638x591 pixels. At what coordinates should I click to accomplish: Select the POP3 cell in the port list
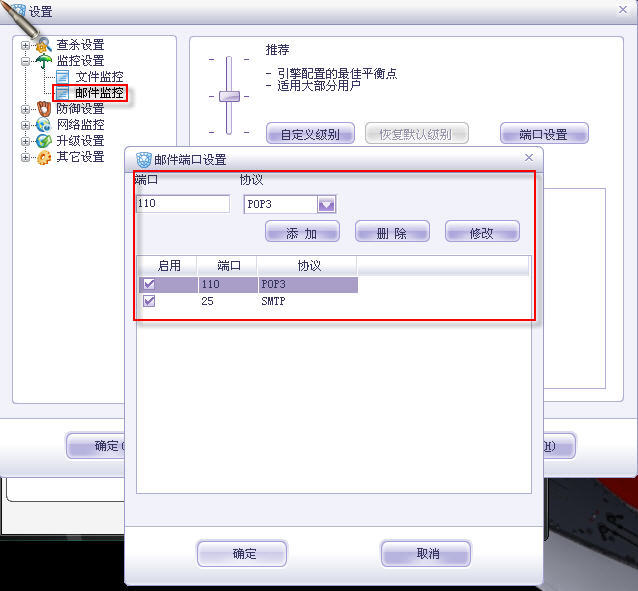coord(308,284)
